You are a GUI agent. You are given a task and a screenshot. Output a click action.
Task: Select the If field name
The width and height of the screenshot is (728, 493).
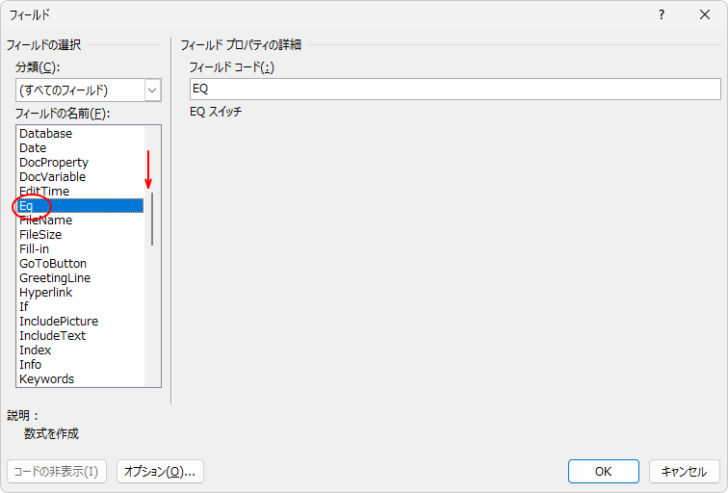point(80,307)
